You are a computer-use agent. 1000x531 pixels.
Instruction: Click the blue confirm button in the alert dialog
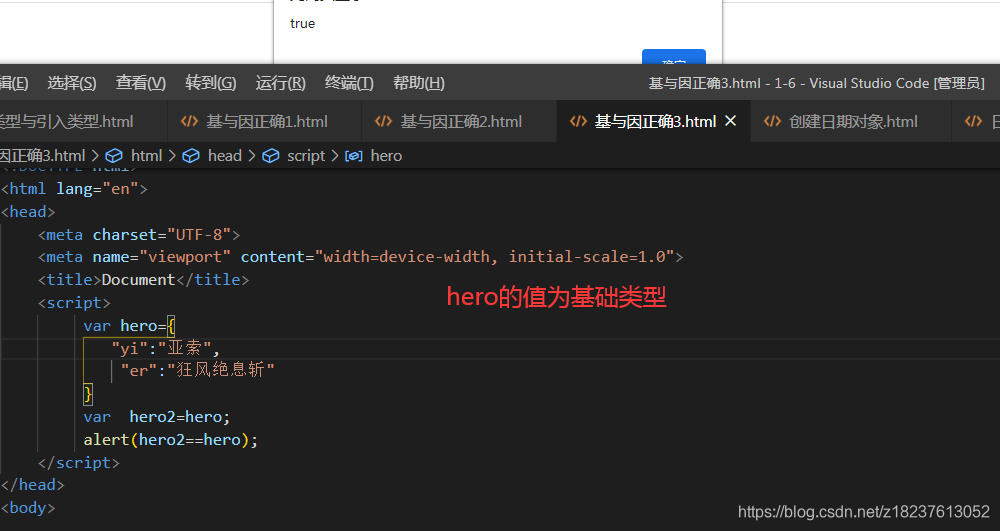(x=673, y=57)
